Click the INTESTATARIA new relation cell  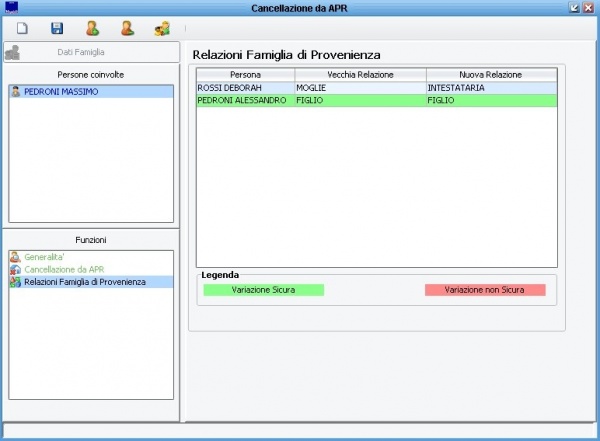pyautogui.click(x=492, y=88)
